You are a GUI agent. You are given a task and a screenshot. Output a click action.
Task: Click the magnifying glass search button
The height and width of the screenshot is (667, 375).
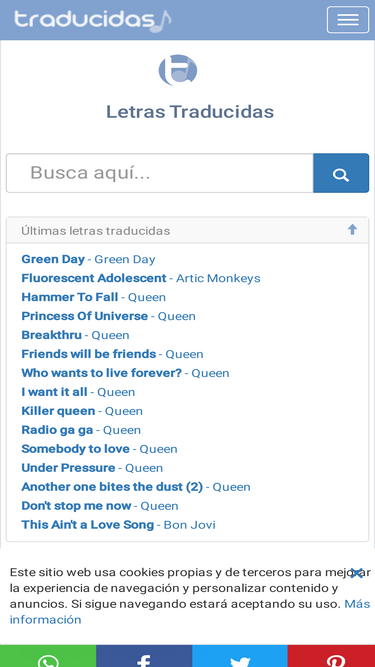341,173
